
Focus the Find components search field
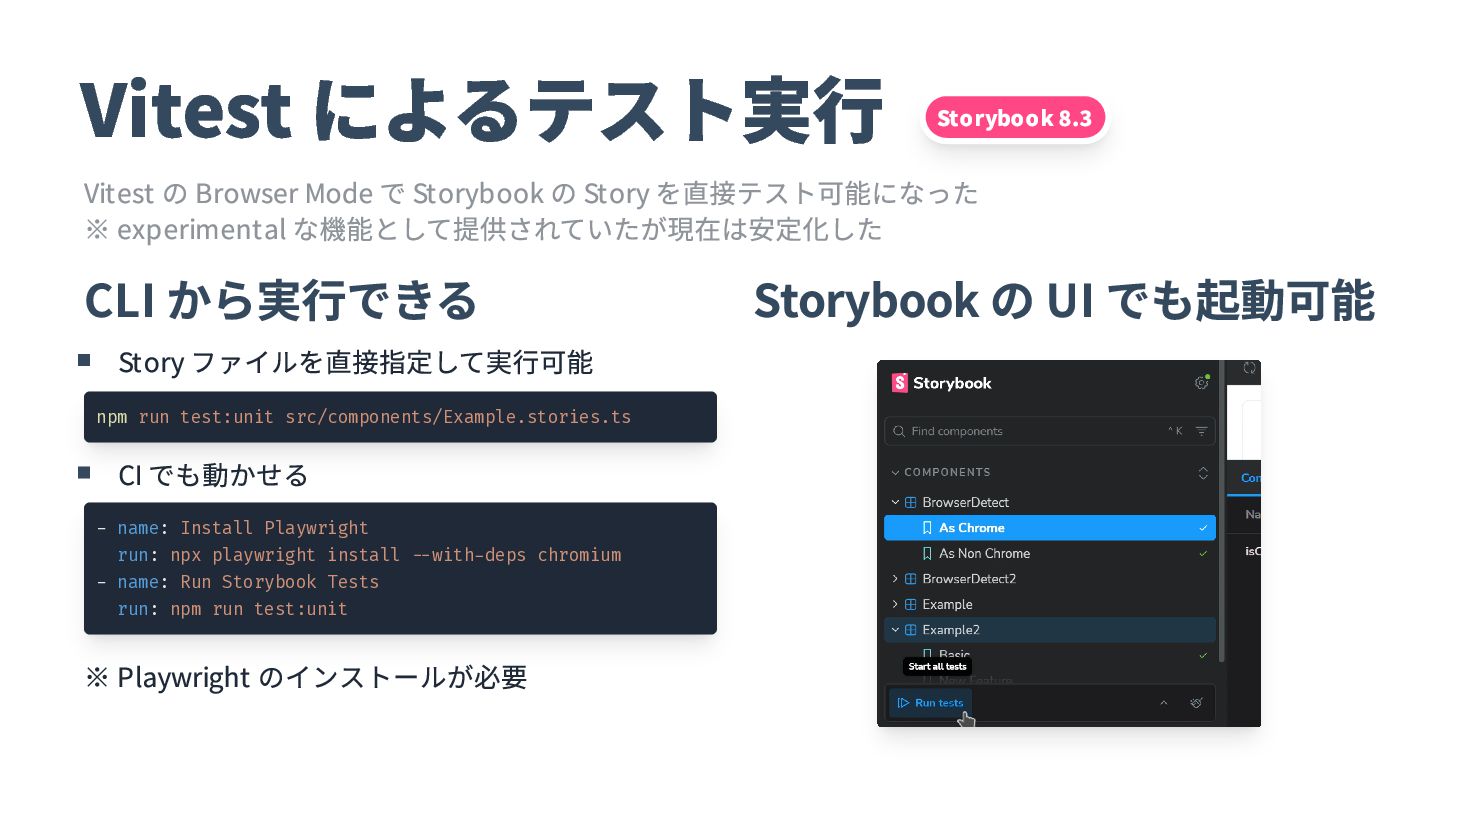click(1050, 431)
